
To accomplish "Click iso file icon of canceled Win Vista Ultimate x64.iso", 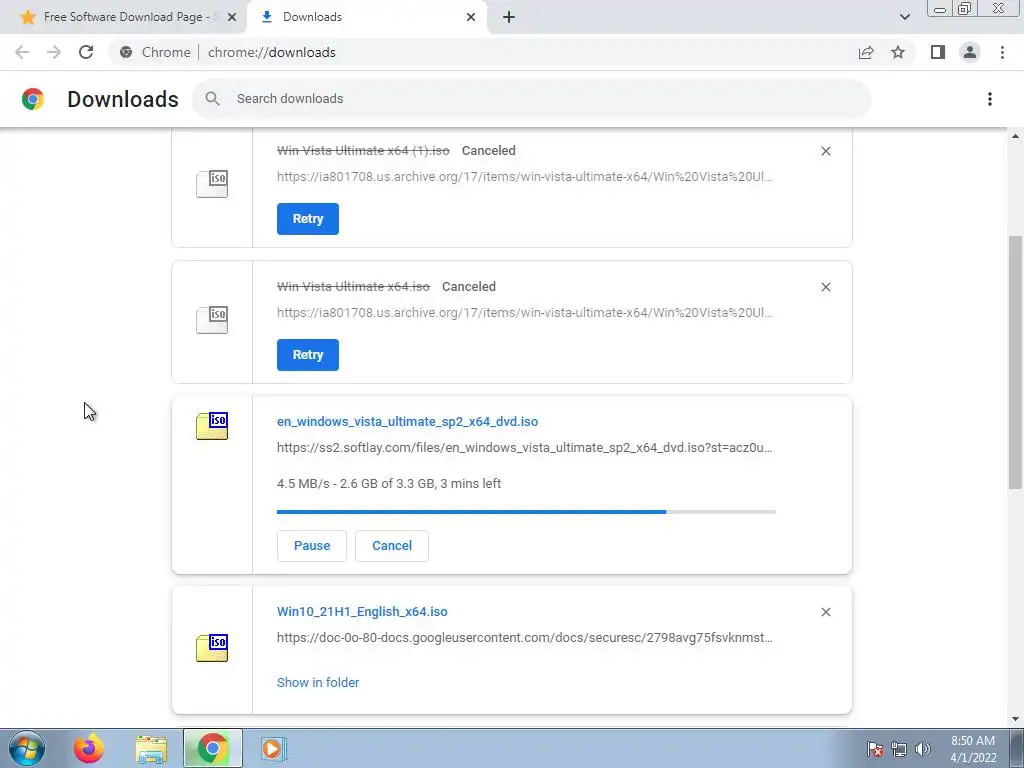I will (x=212, y=320).
